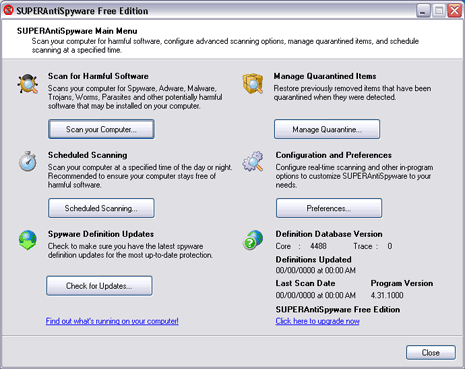Minimize the SUPERAntiSpyware window
This screenshot has height=369, width=465.
click(x=423, y=11)
